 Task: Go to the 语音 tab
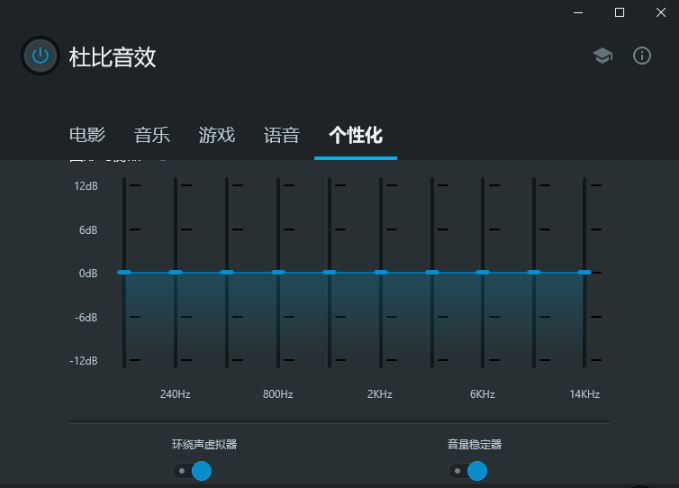(x=282, y=135)
